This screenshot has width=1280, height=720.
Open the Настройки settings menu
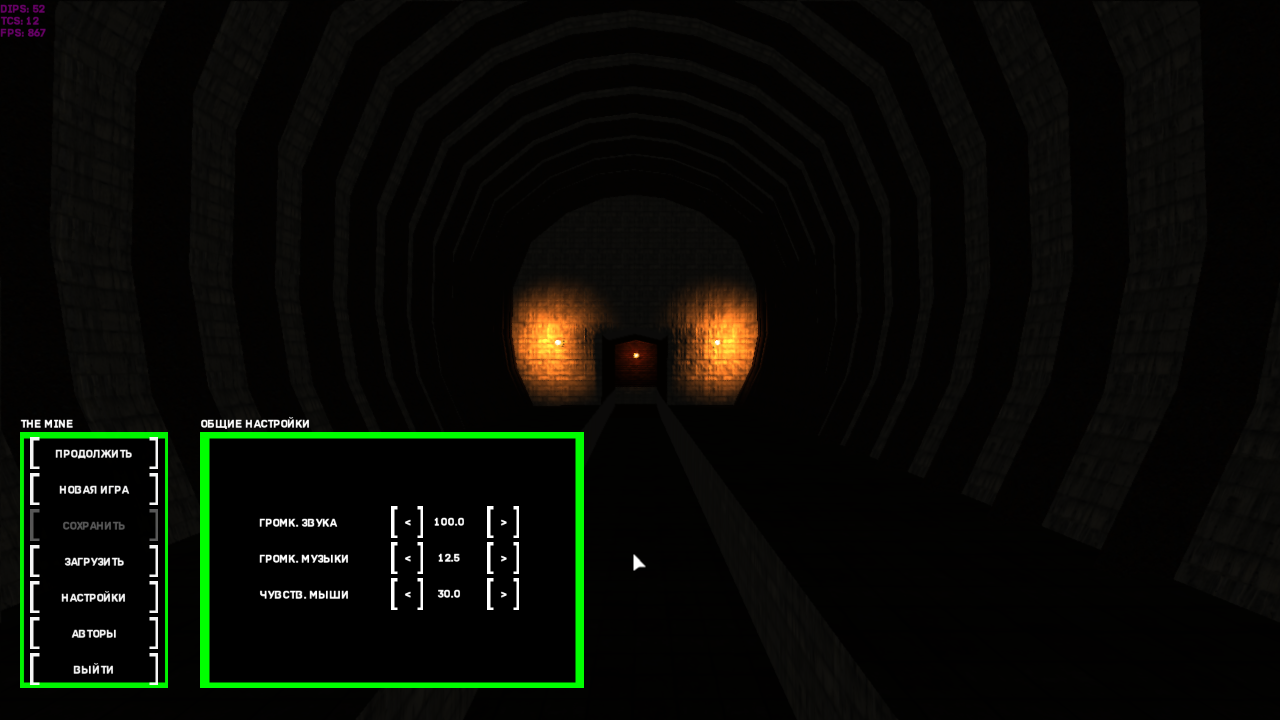pyautogui.click(x=94, y=597)
